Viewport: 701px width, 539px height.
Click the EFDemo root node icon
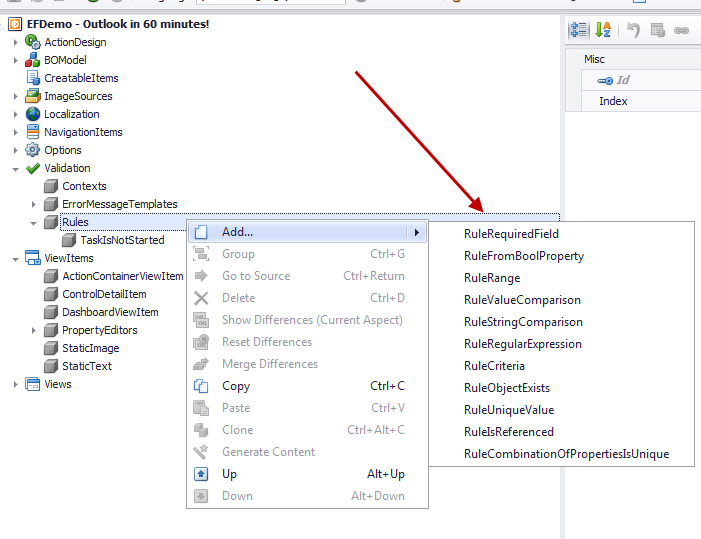(x=15, y=24)
